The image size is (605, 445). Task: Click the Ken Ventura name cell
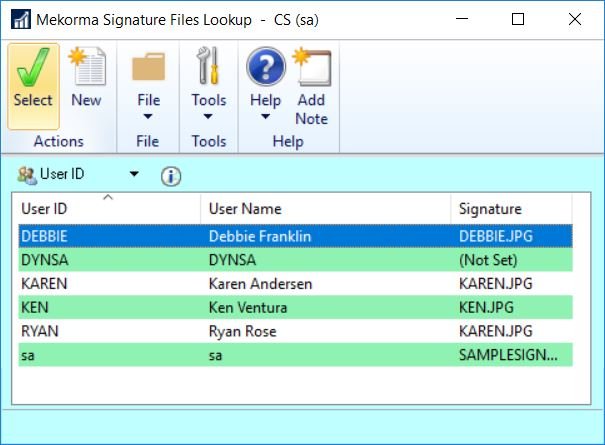(x=248, y=308)
